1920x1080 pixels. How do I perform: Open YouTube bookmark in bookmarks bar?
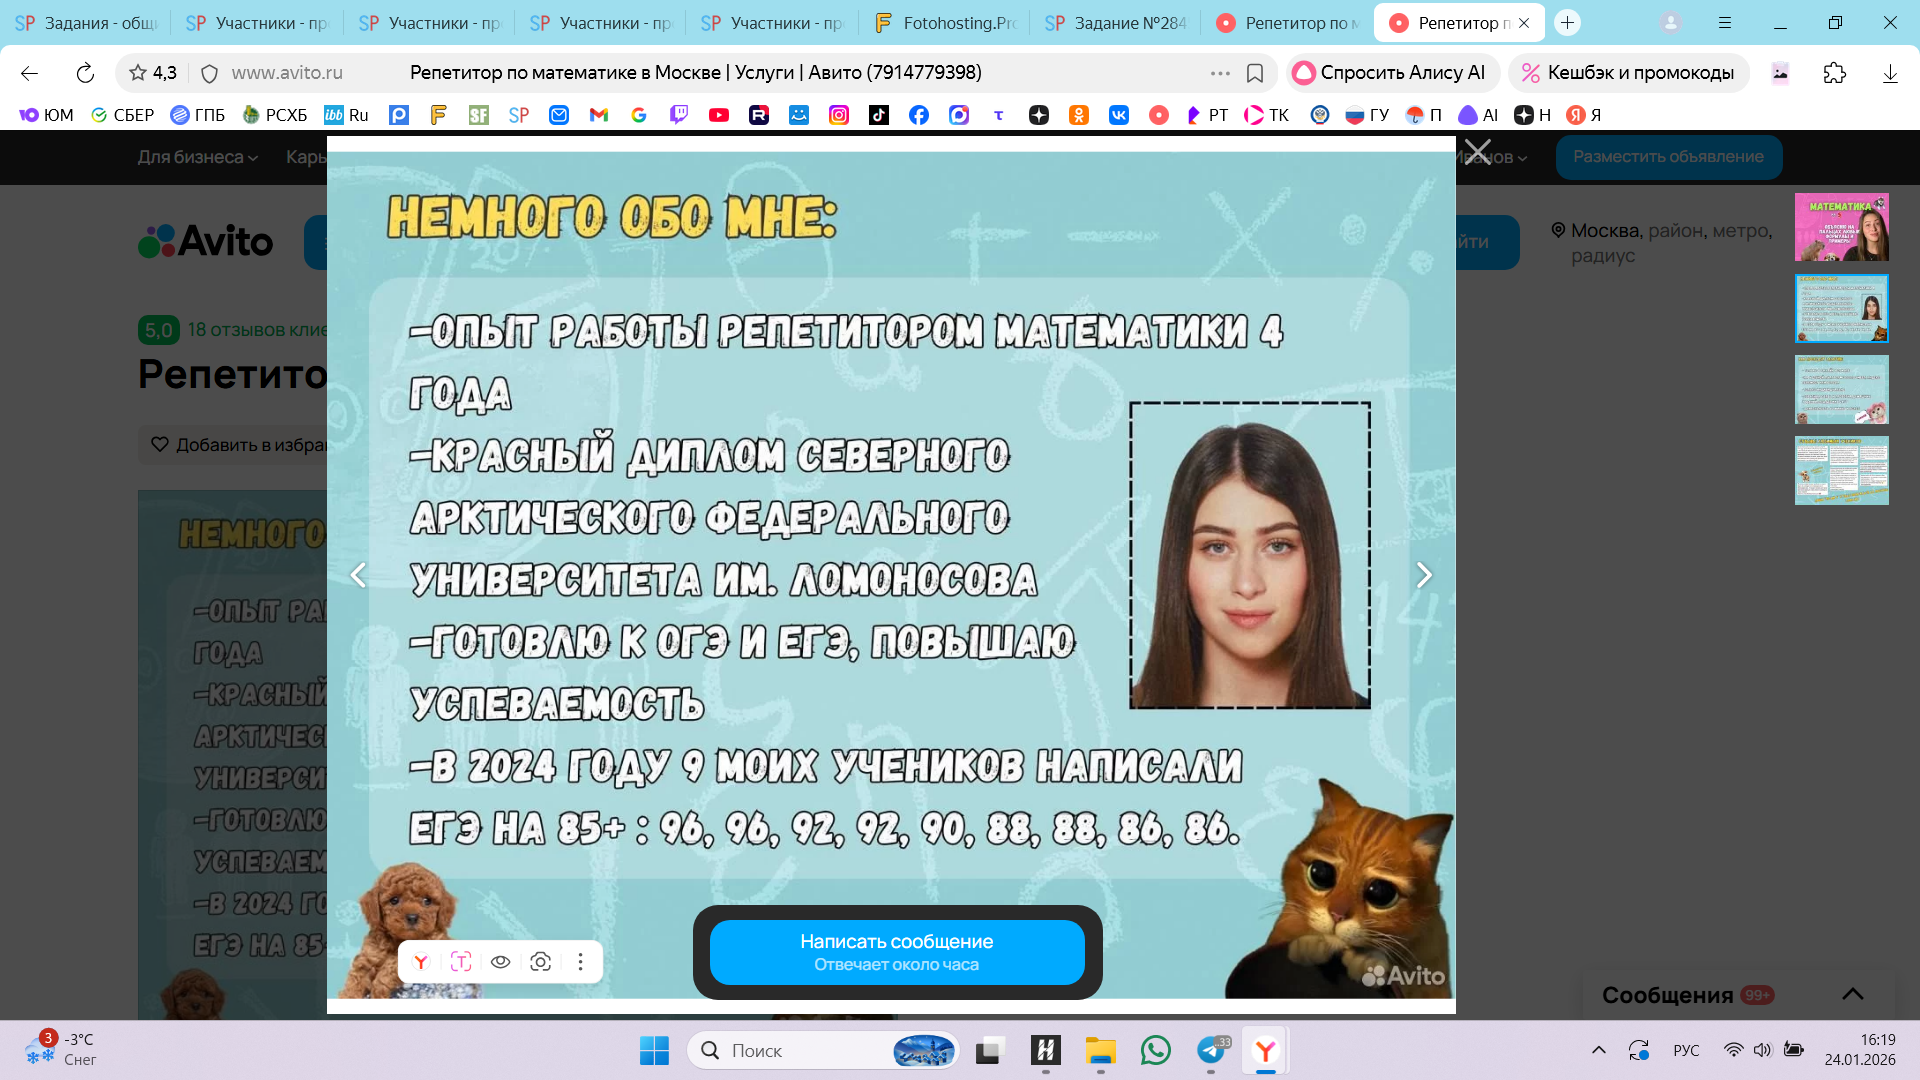point(719,115)
